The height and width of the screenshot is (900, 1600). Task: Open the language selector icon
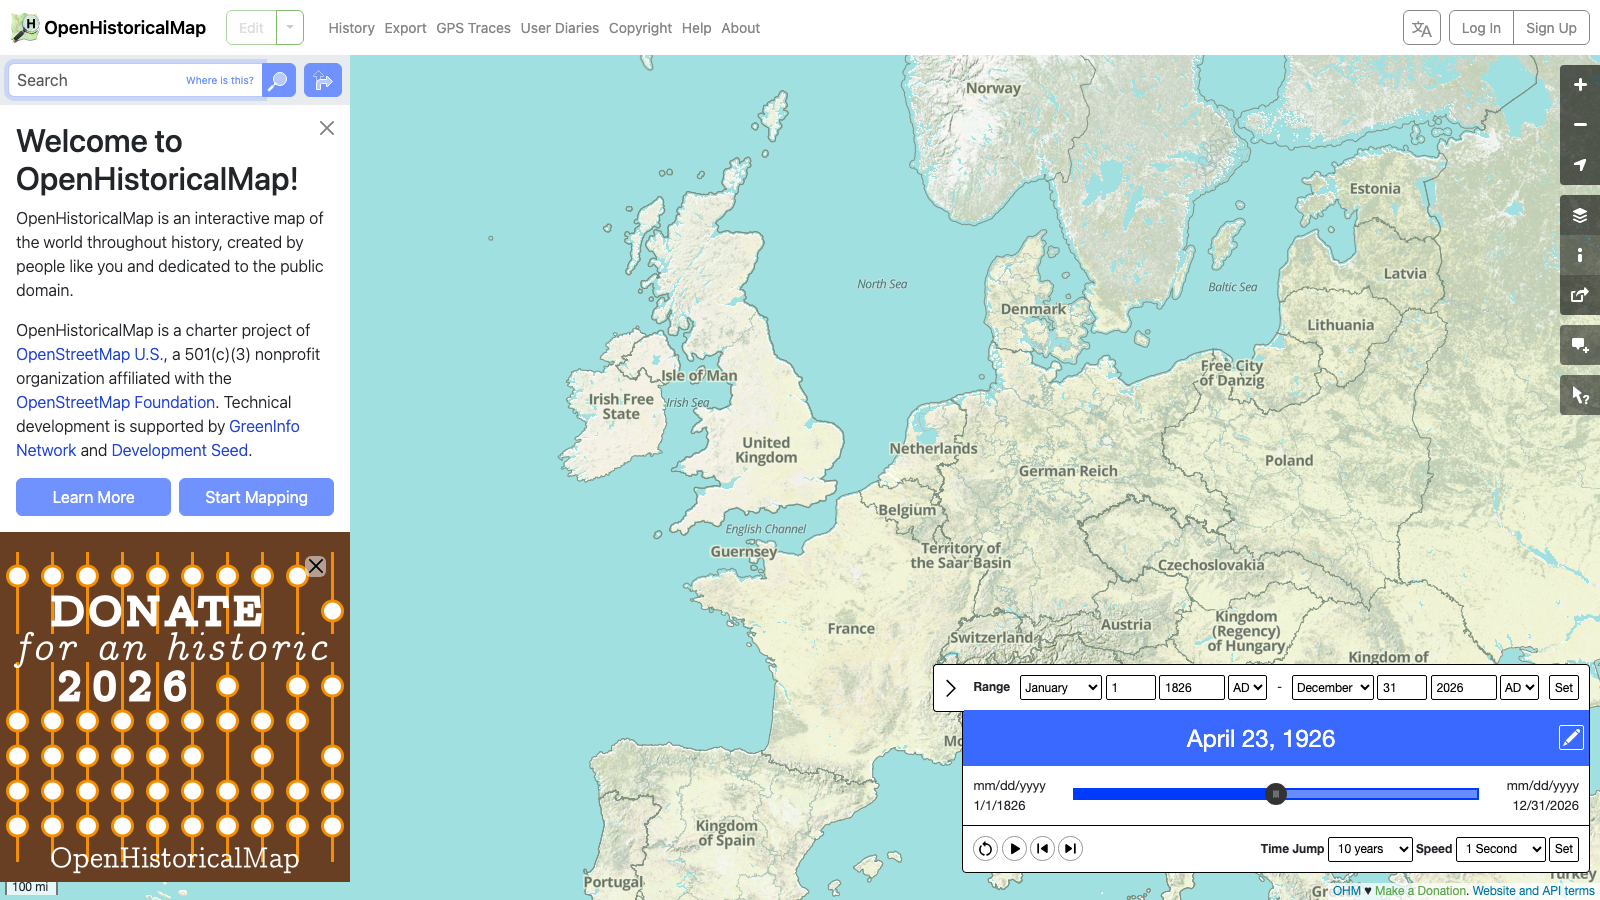point(1422,27)
